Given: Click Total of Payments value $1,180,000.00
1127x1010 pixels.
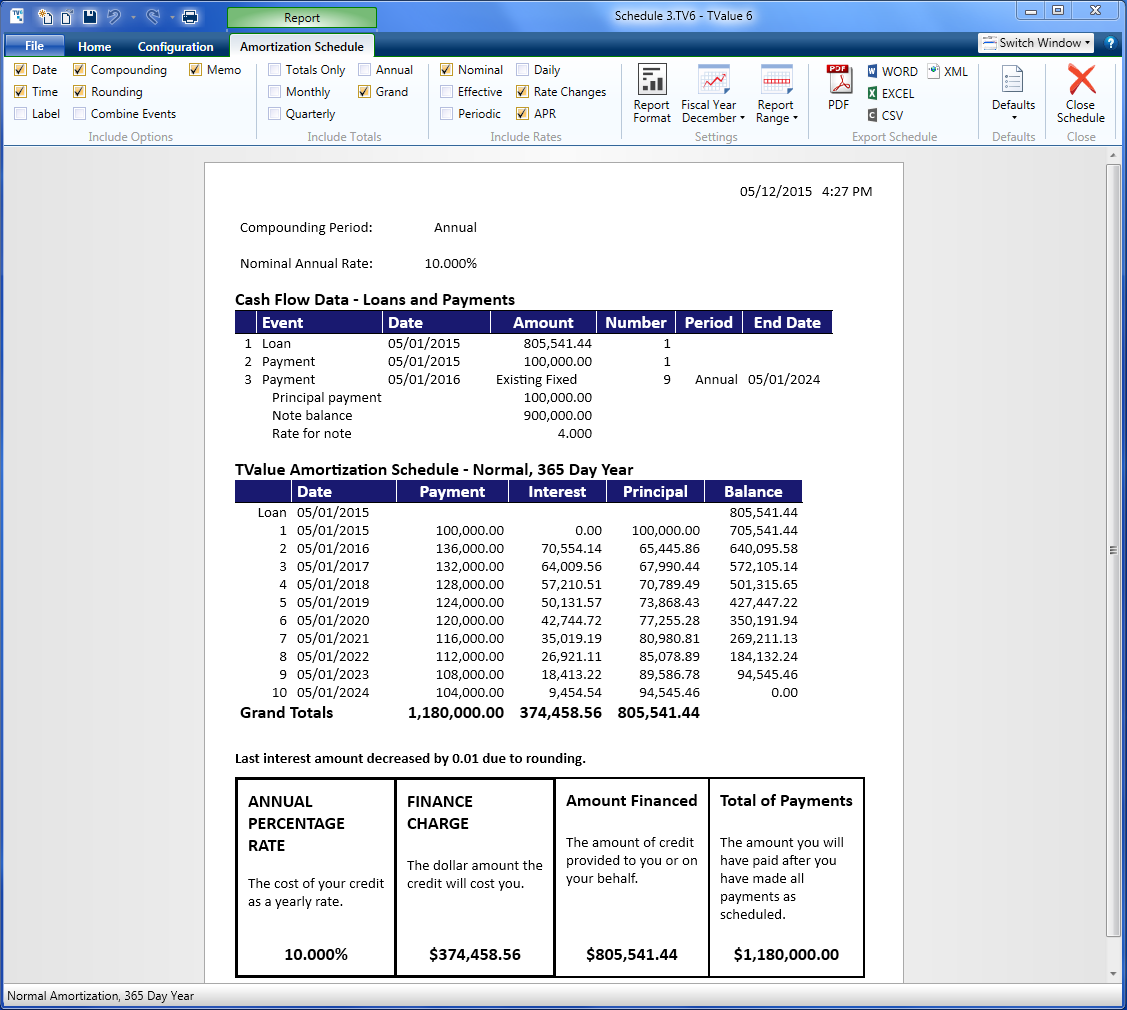Looking at the screenshot, I should point(786,955).
